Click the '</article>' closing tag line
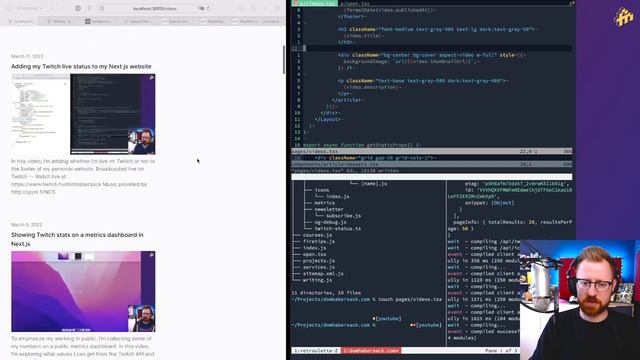640x360 pixels. tap(348, 100)
